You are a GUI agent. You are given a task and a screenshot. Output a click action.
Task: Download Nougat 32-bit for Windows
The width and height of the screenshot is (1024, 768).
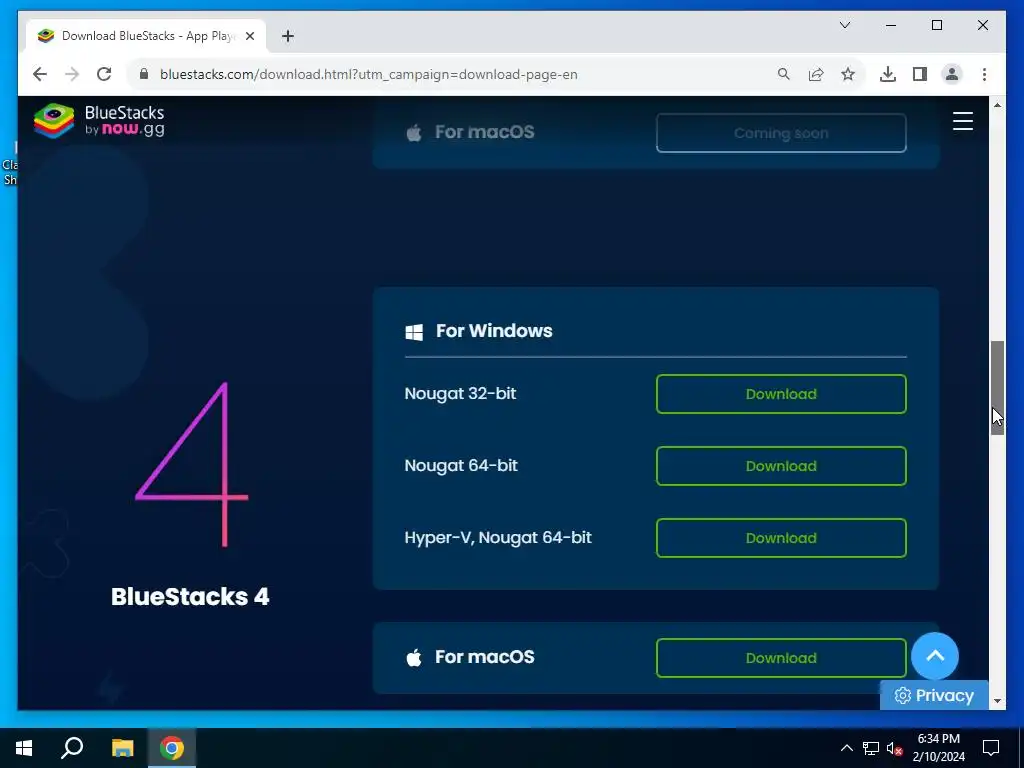click(781, 394)
